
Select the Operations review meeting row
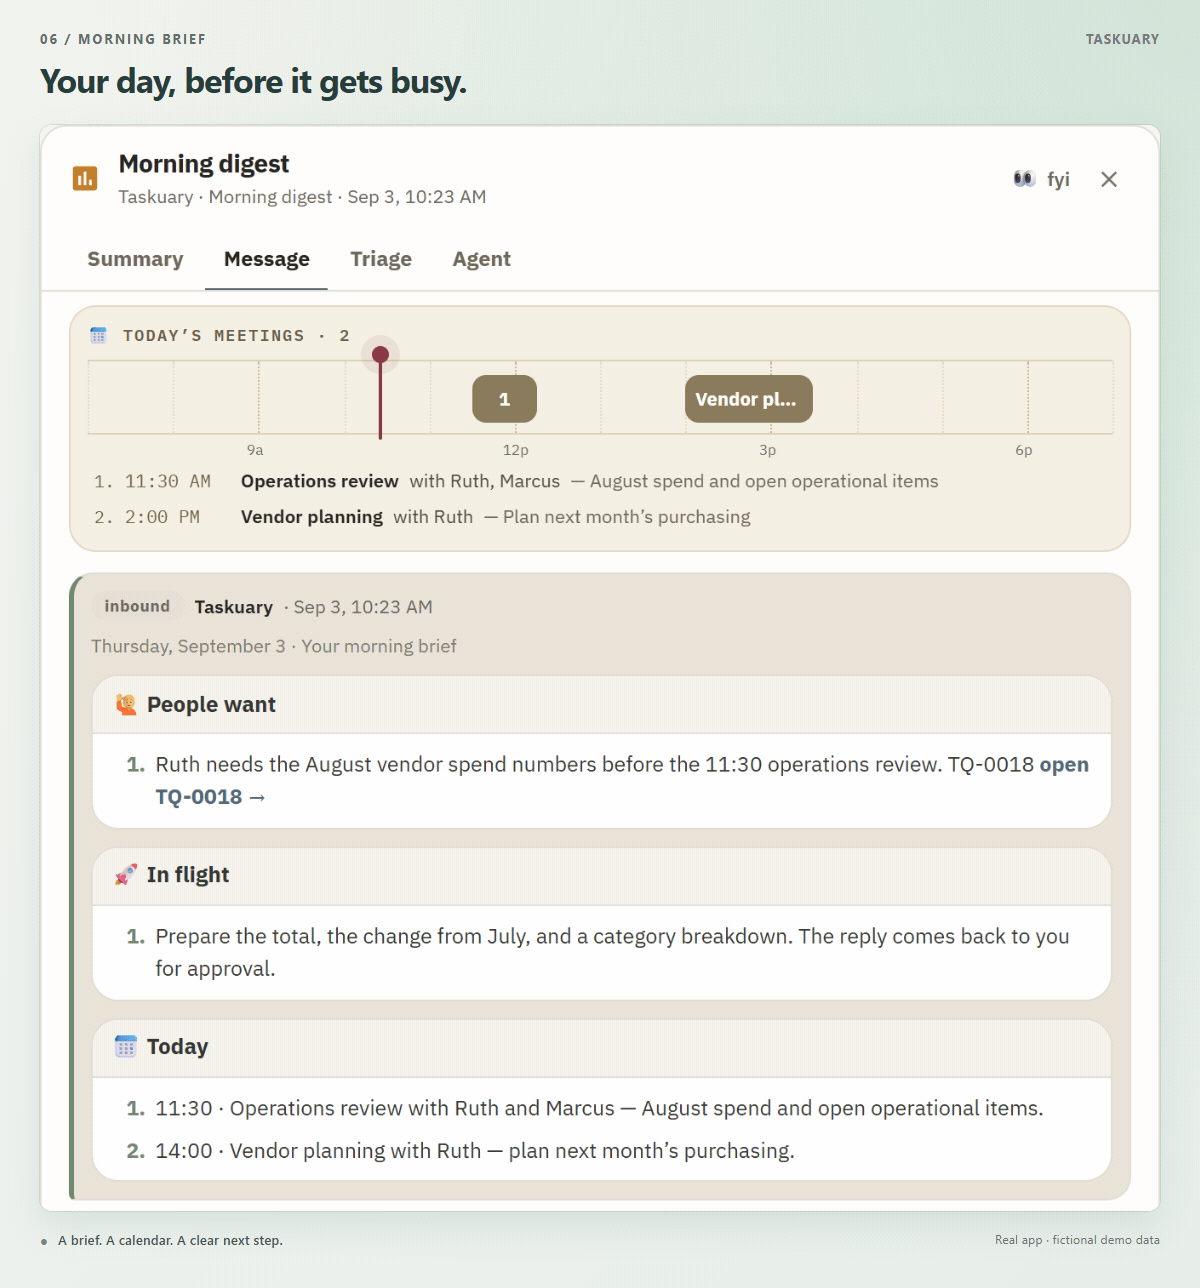516,481
